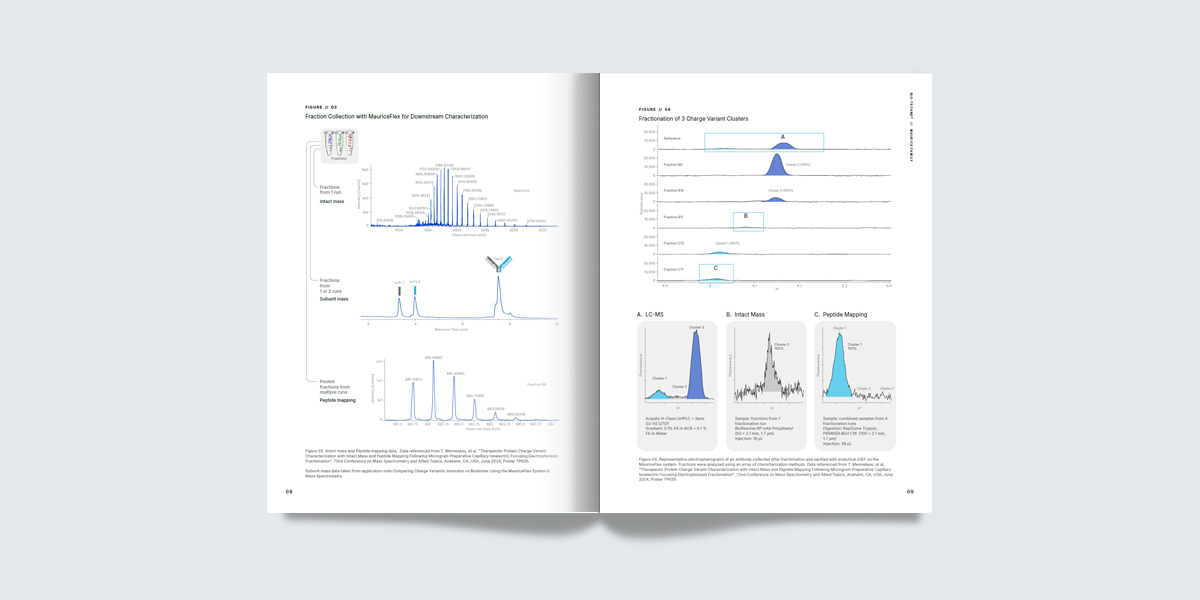Image resolution: width=1200 pixels, height=600 pixels.
Task: Click the antibody Y-shaped icon above the peak
Action: coord(498,265)
